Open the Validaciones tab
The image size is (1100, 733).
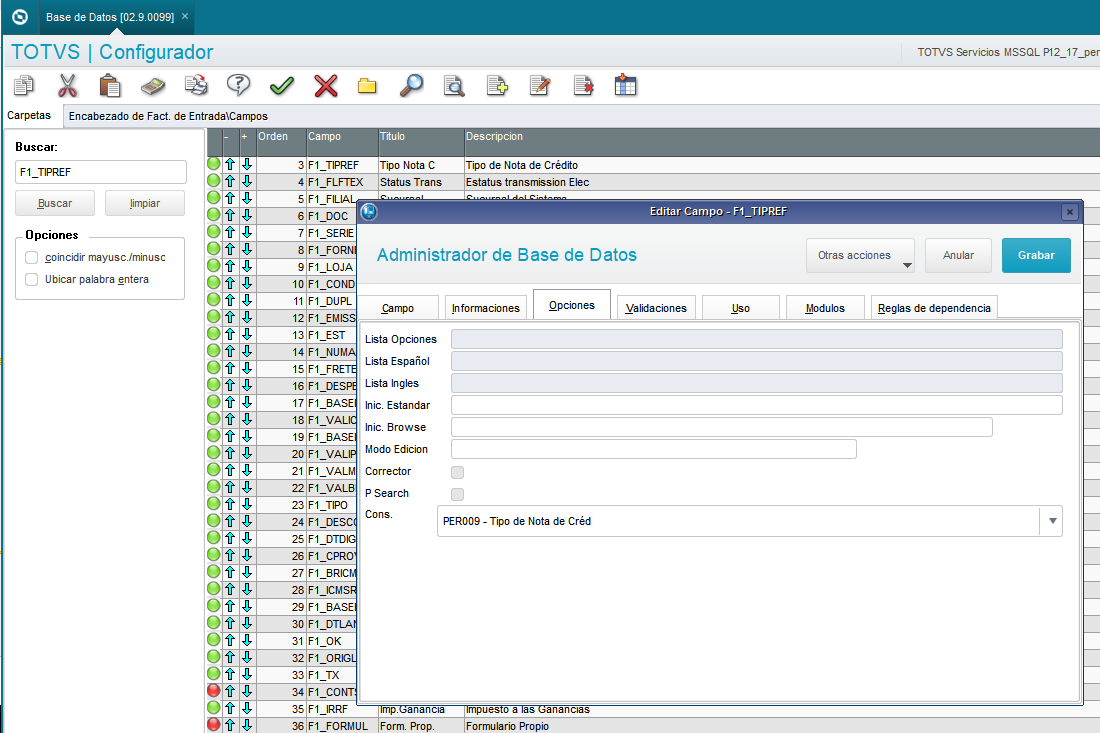click(x=656, y=308)
